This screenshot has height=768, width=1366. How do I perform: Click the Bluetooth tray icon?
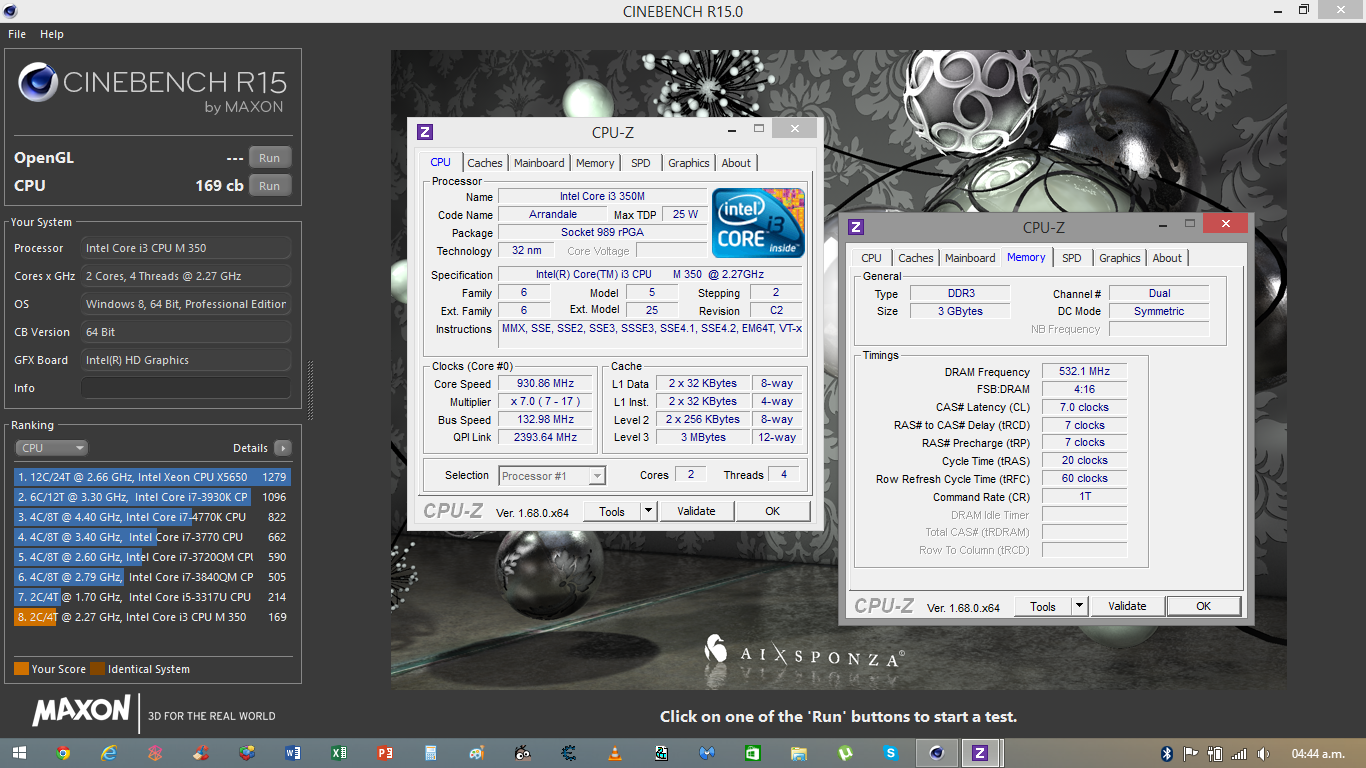[1167, 753]
